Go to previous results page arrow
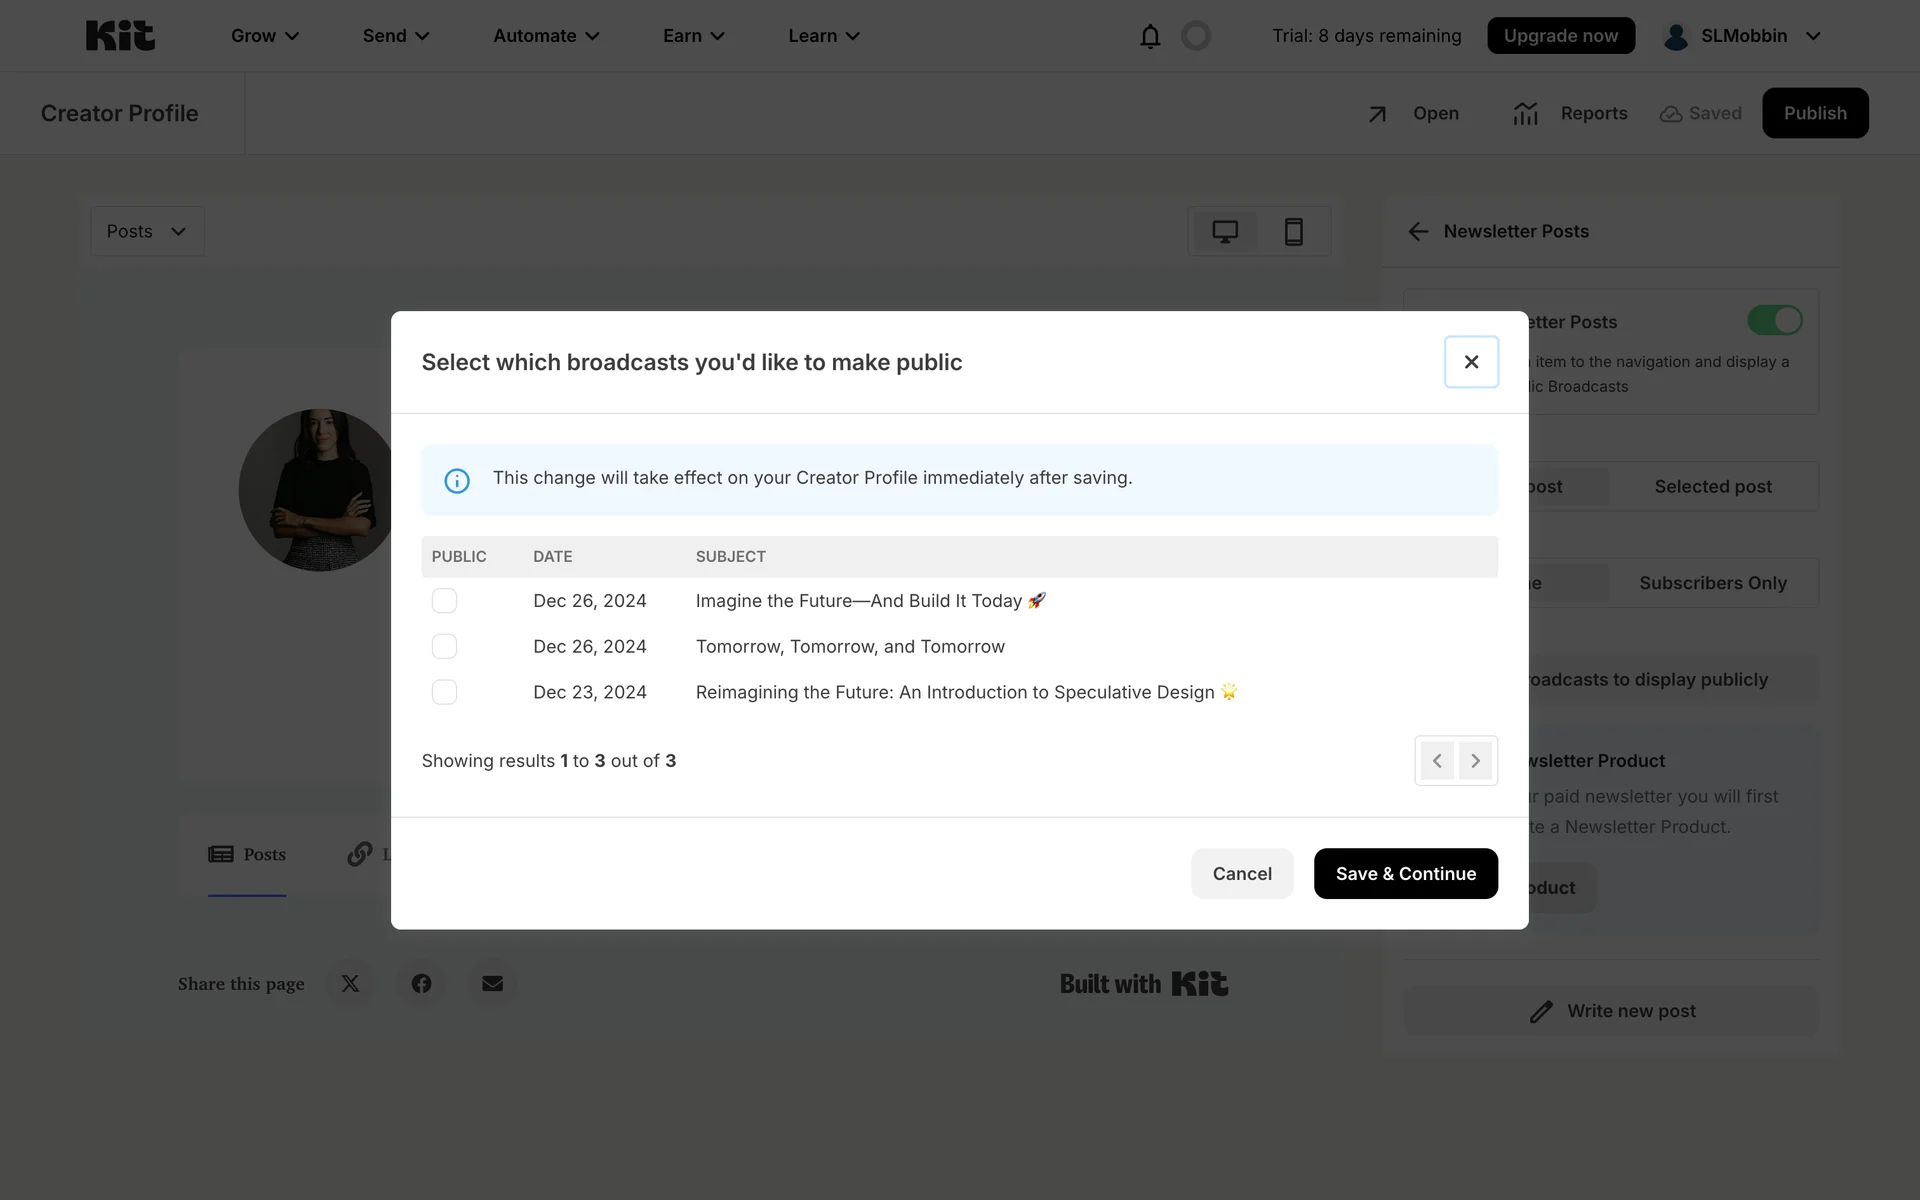 (x=1437, y=761)
